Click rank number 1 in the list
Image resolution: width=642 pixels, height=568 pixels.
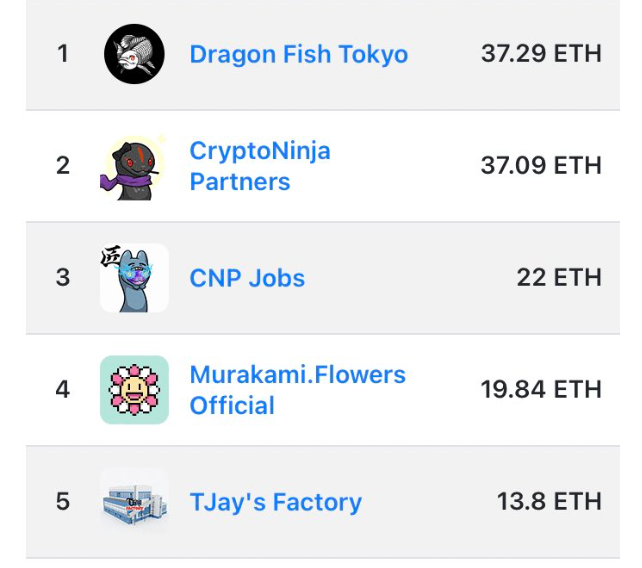tap(63, 54)
